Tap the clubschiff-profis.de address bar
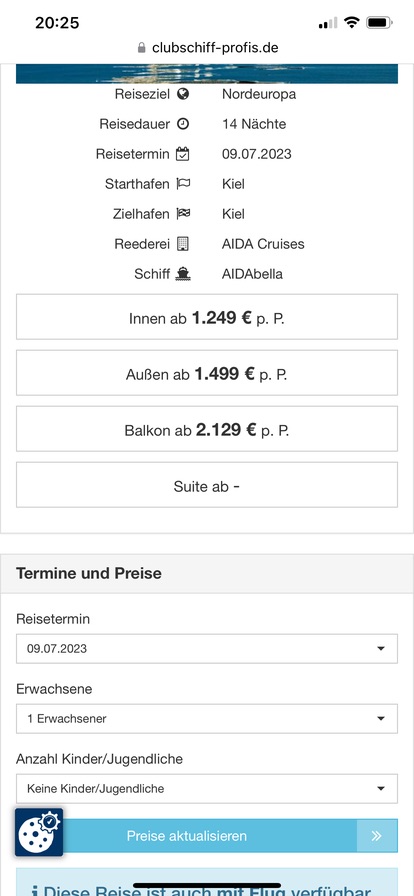This screenshot has height=896, width=414. pos(208,48)
